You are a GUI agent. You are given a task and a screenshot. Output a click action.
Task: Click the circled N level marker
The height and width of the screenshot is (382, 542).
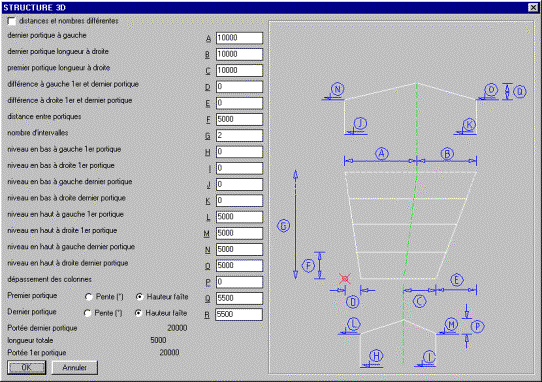[337, 89]
